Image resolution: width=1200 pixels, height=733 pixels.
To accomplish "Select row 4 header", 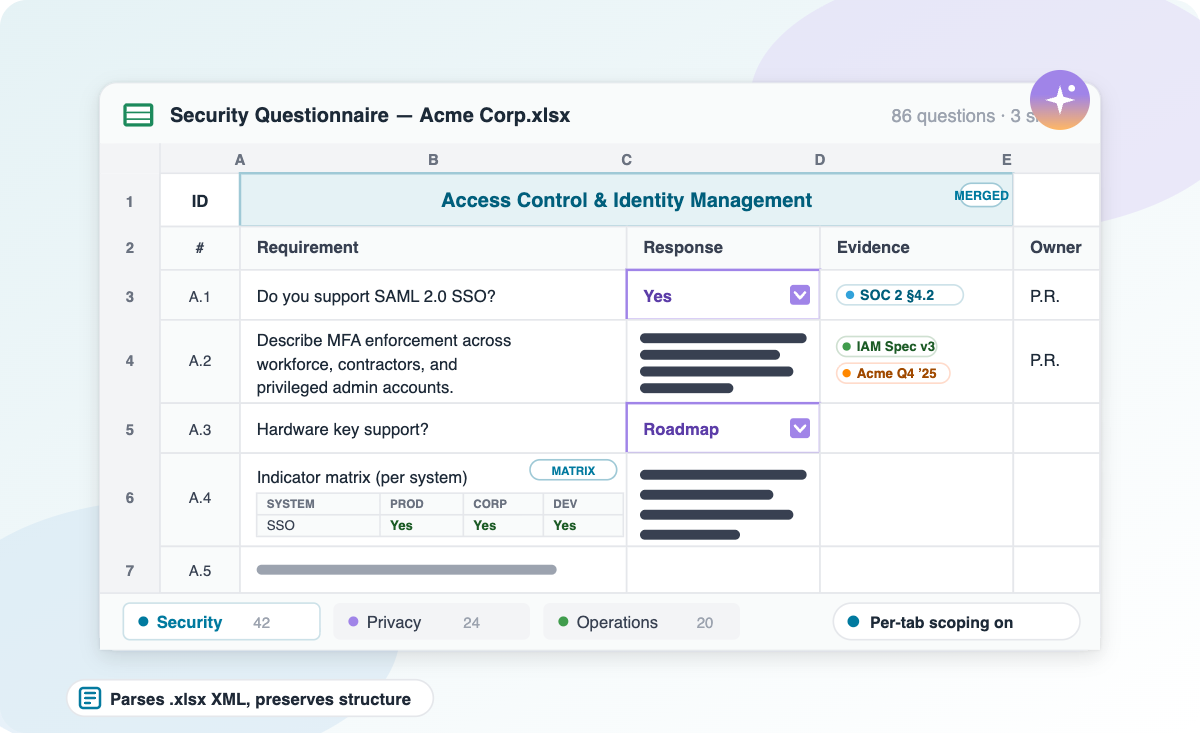I will [130, 361].
